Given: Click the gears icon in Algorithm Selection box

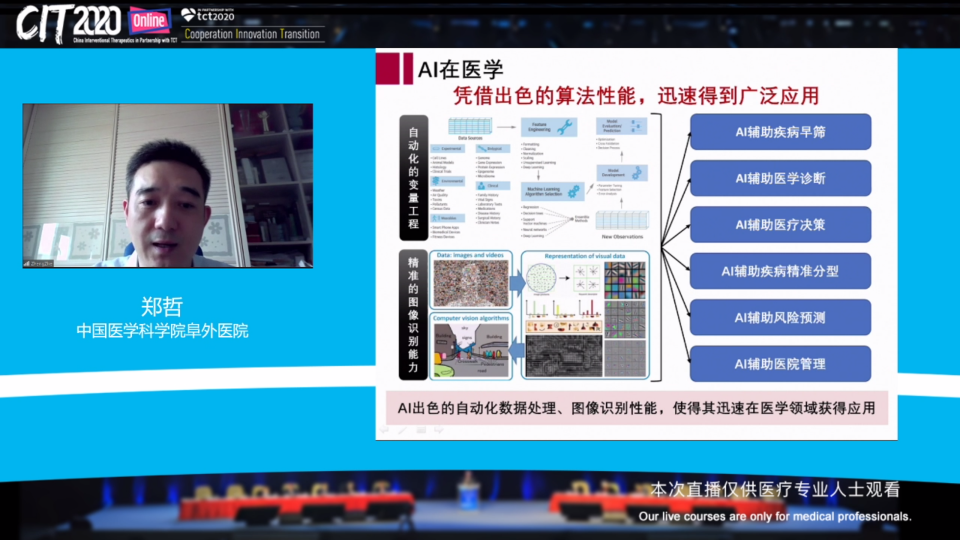Looking at the screenshot, I should pos(574,189).
